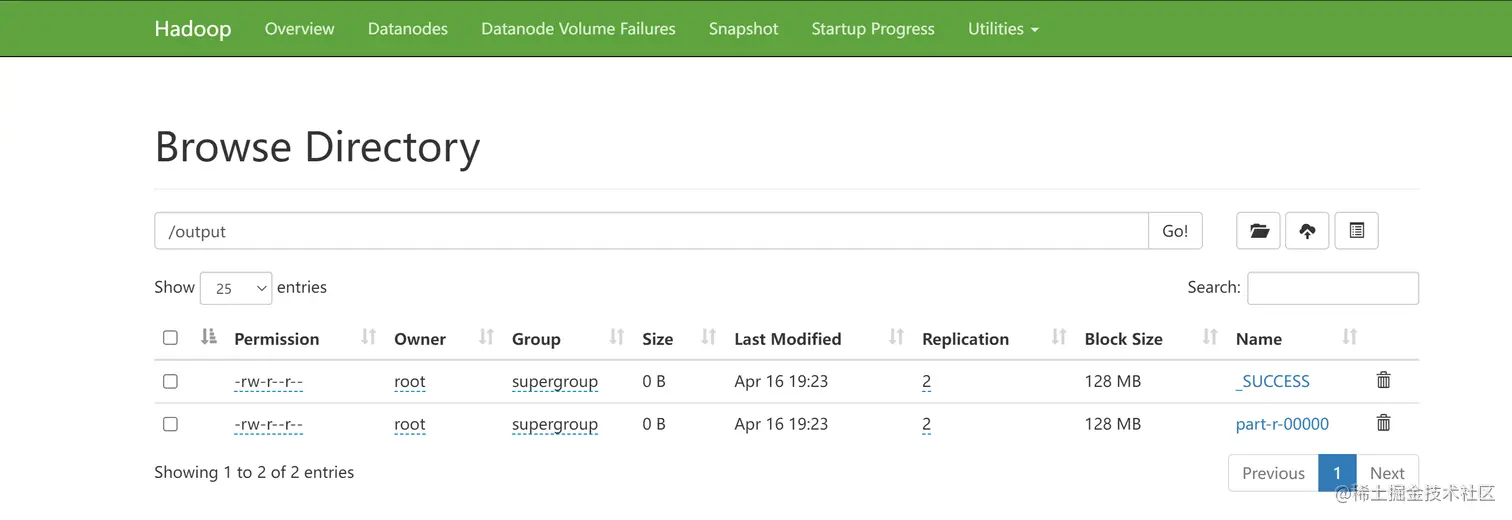Open the part-r-00000 file link

pos(1282,424)
